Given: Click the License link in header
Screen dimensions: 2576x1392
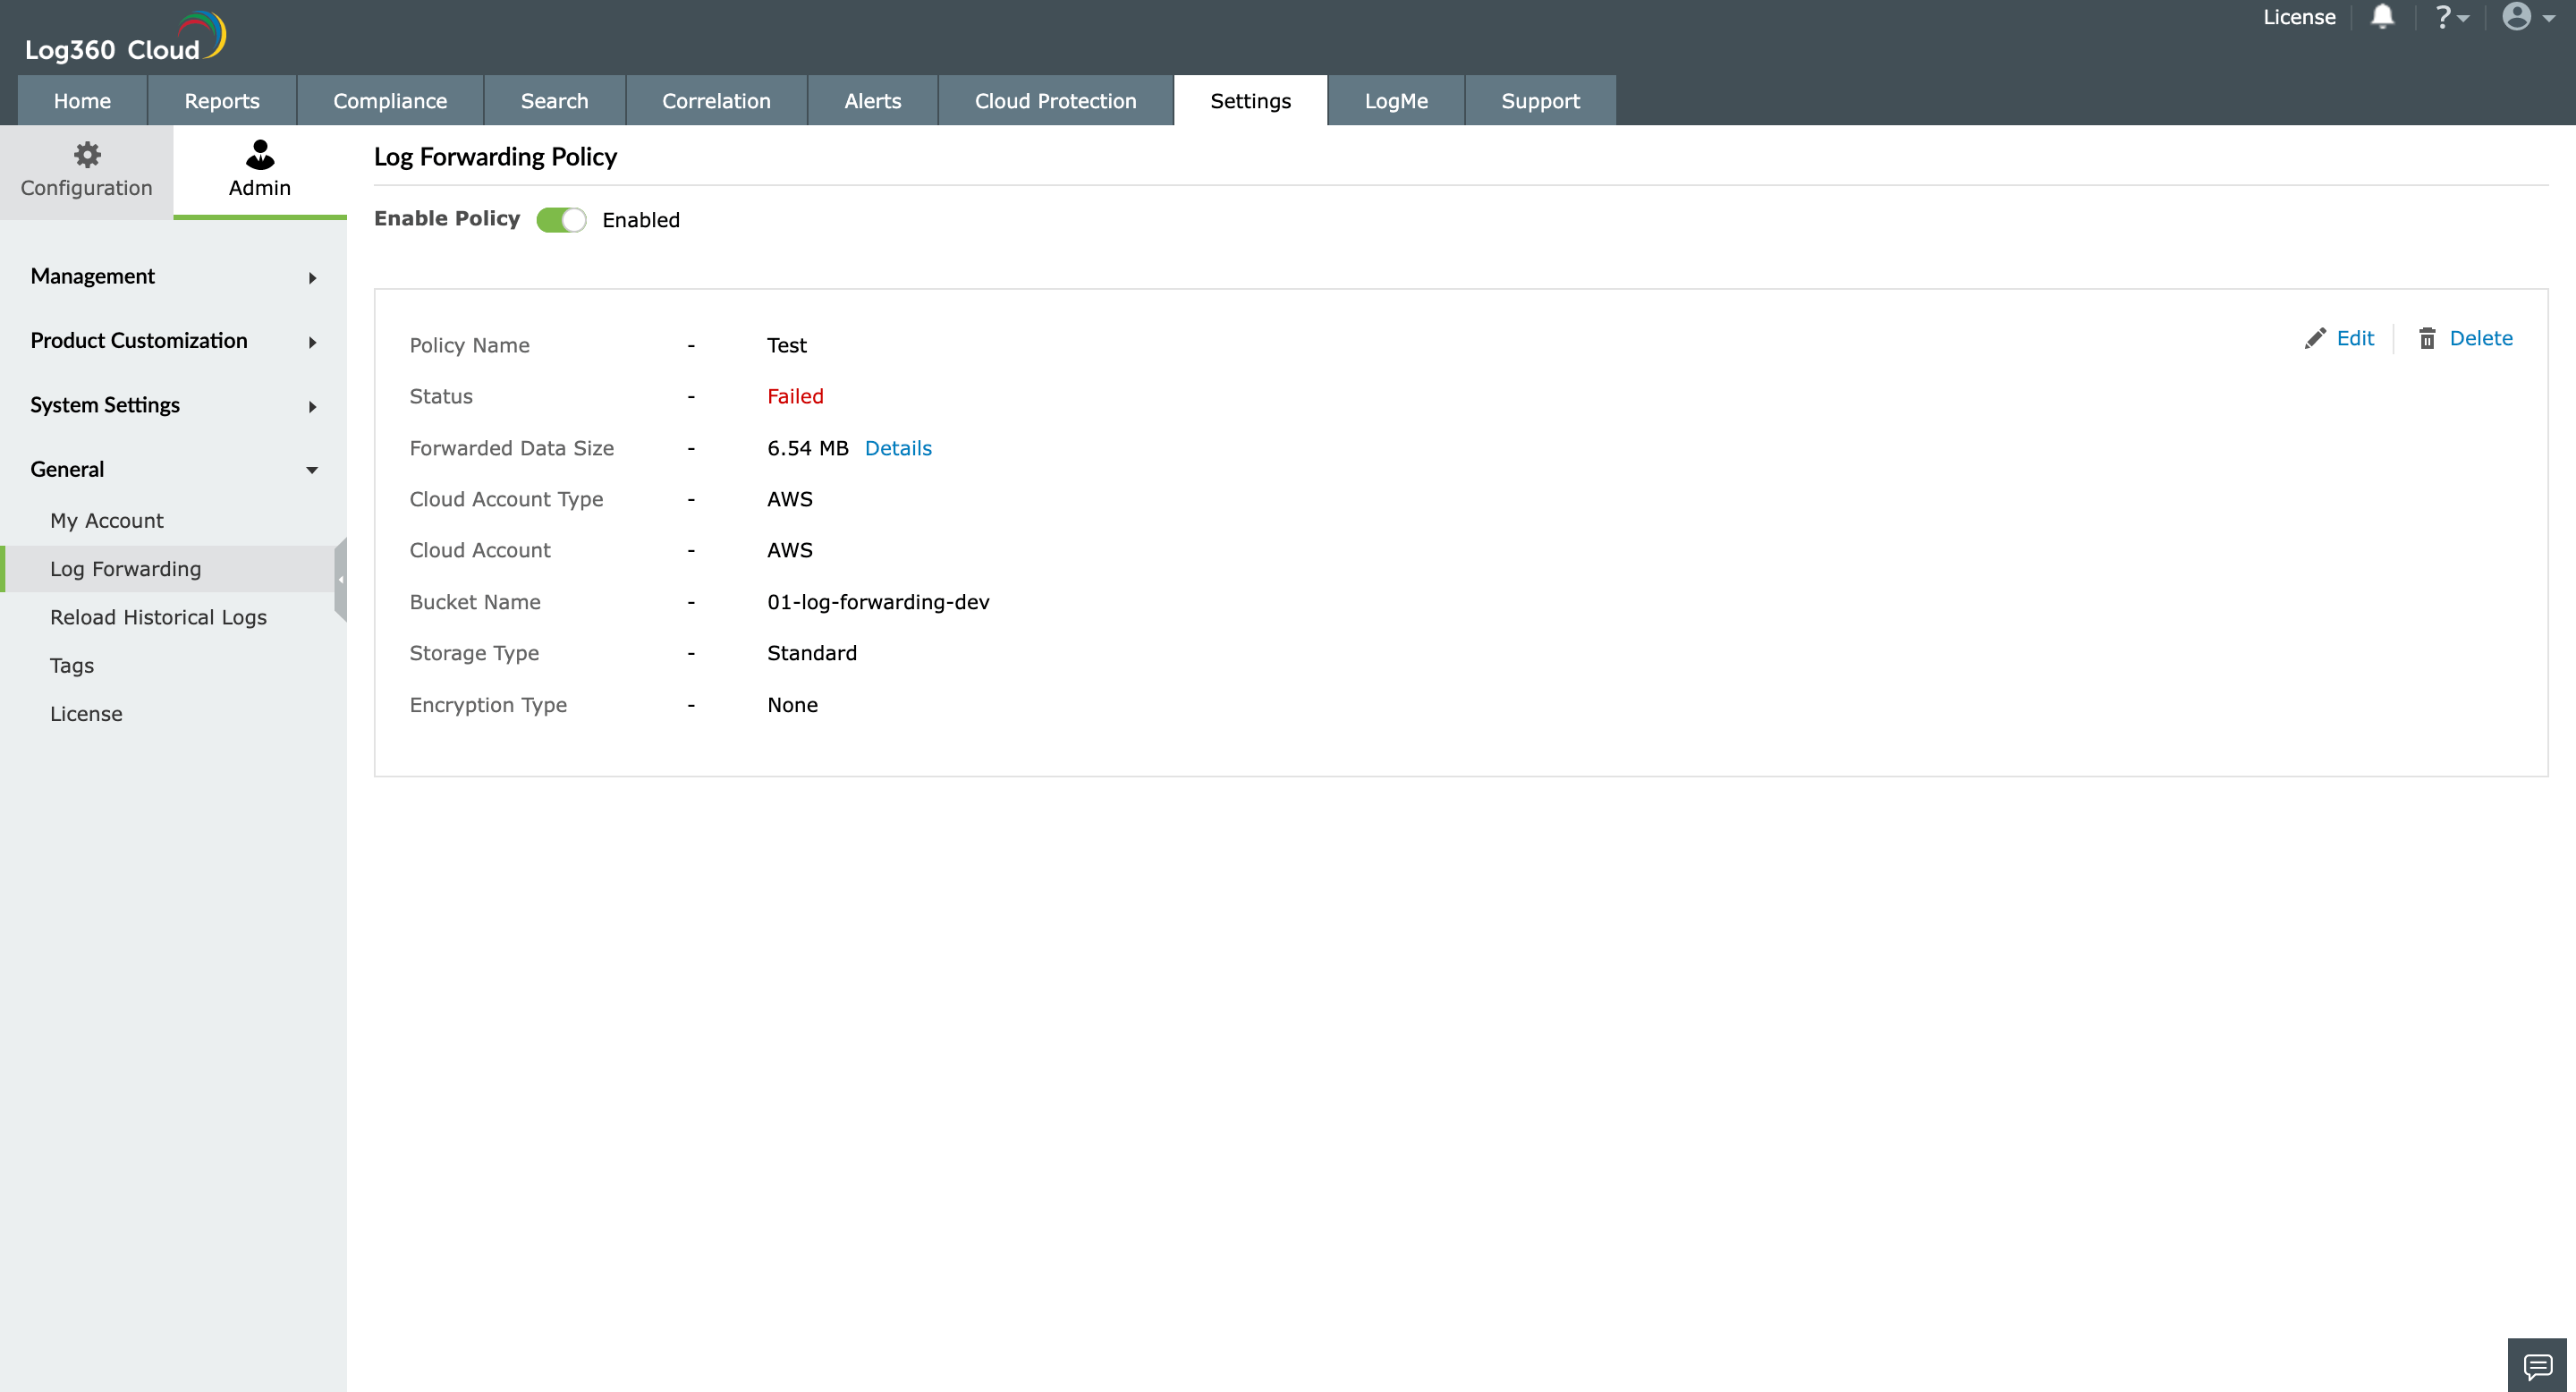Looking at the screenshot, I should click(2299, 17).
